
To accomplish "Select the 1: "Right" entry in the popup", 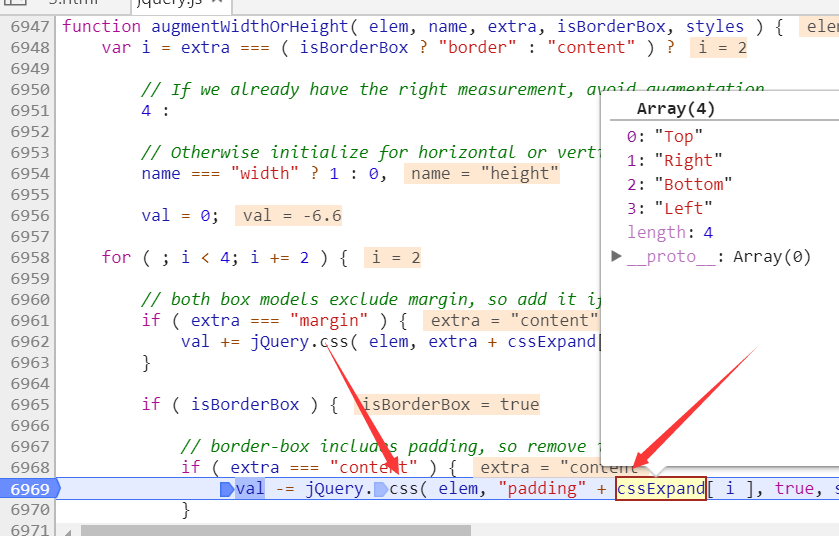I will tap(674, 160).
